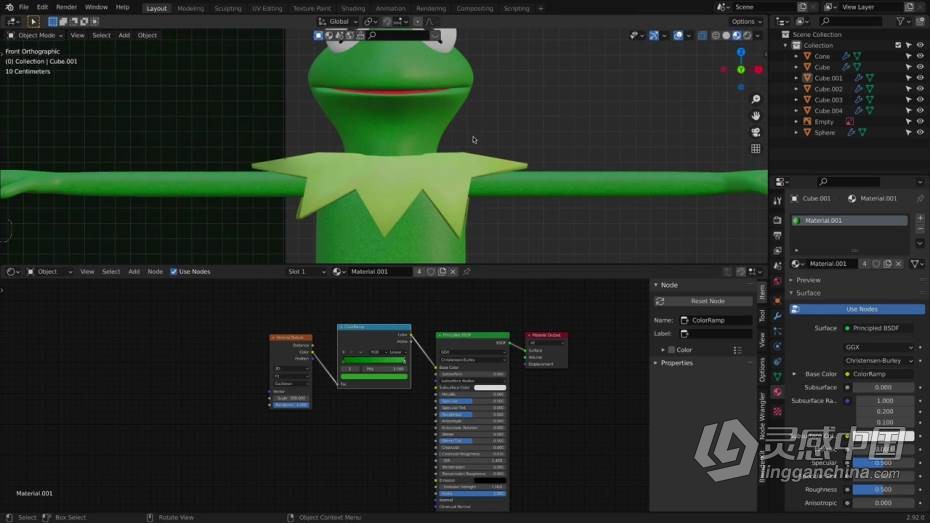Click the Blender logo icon

9,7
